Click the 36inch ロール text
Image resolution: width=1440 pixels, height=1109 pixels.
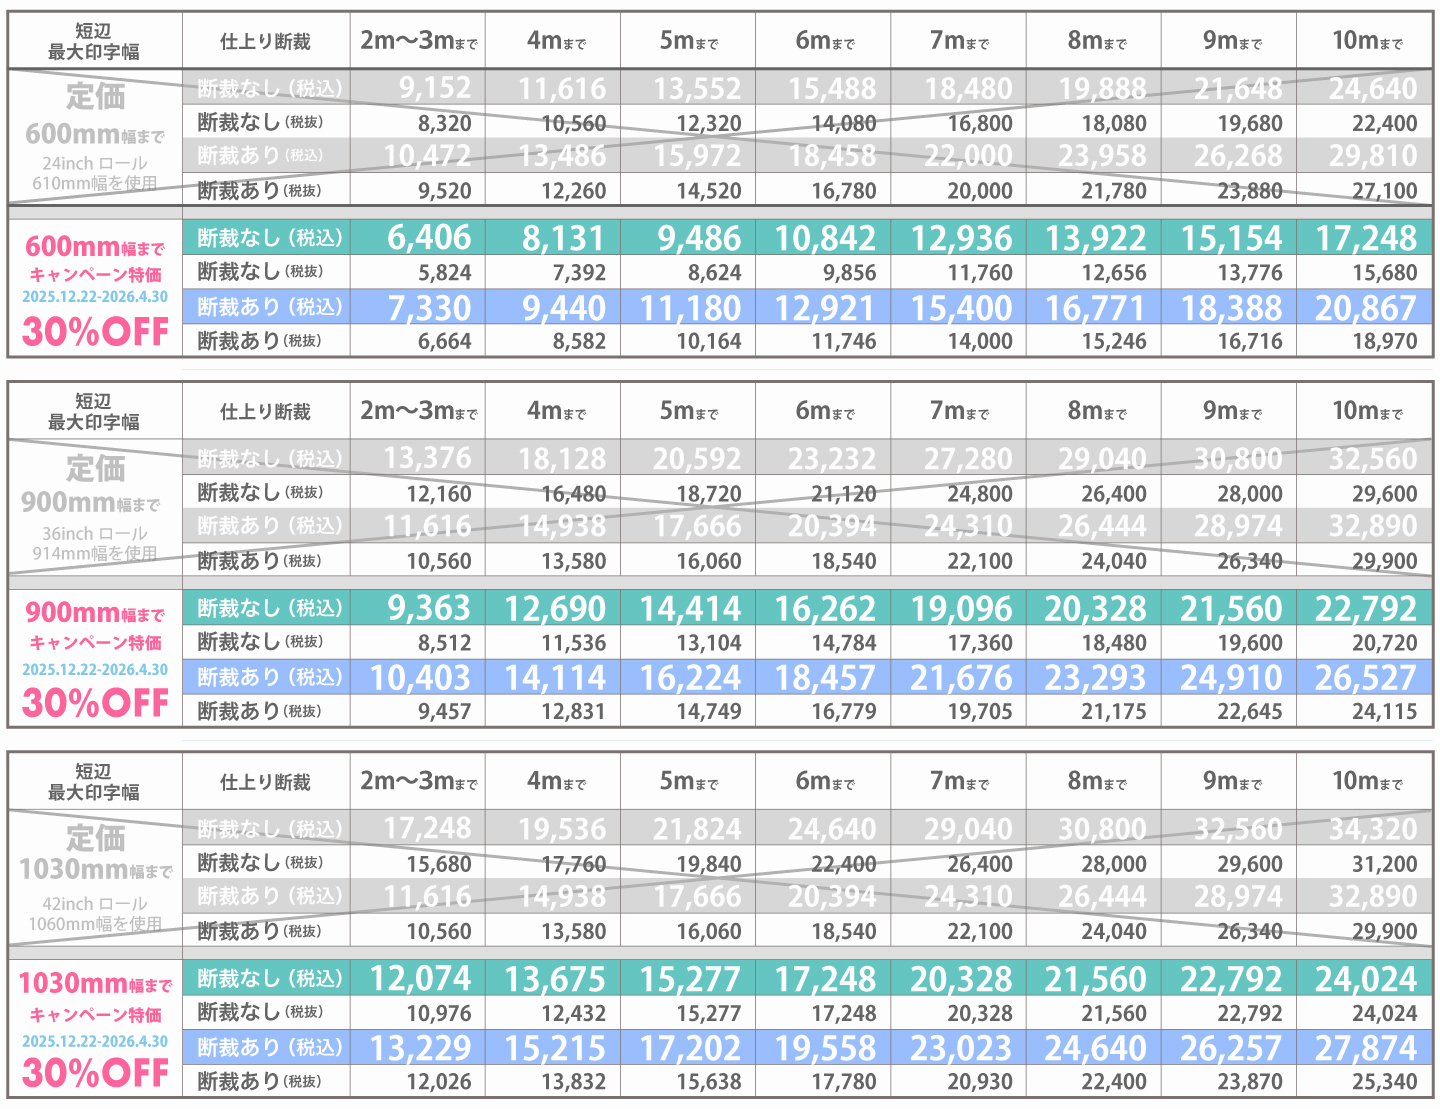(95, 534)
